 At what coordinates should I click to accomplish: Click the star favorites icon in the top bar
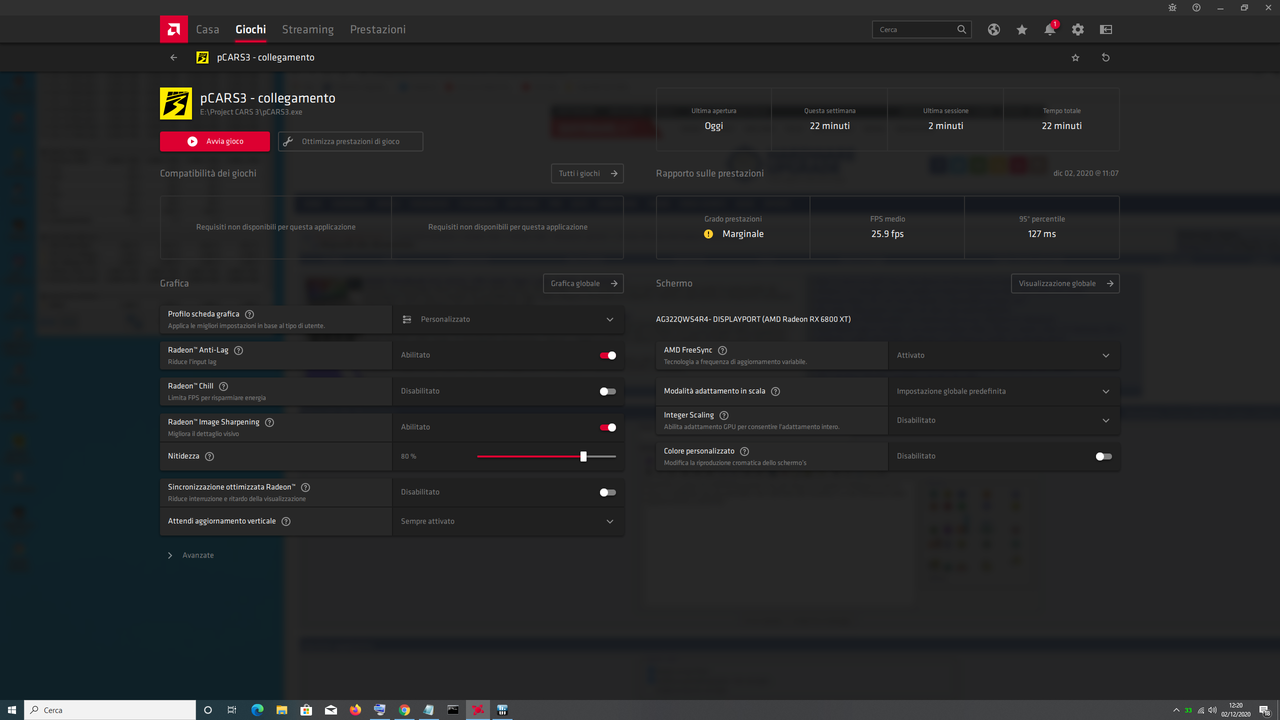[x=1021, y=29]
